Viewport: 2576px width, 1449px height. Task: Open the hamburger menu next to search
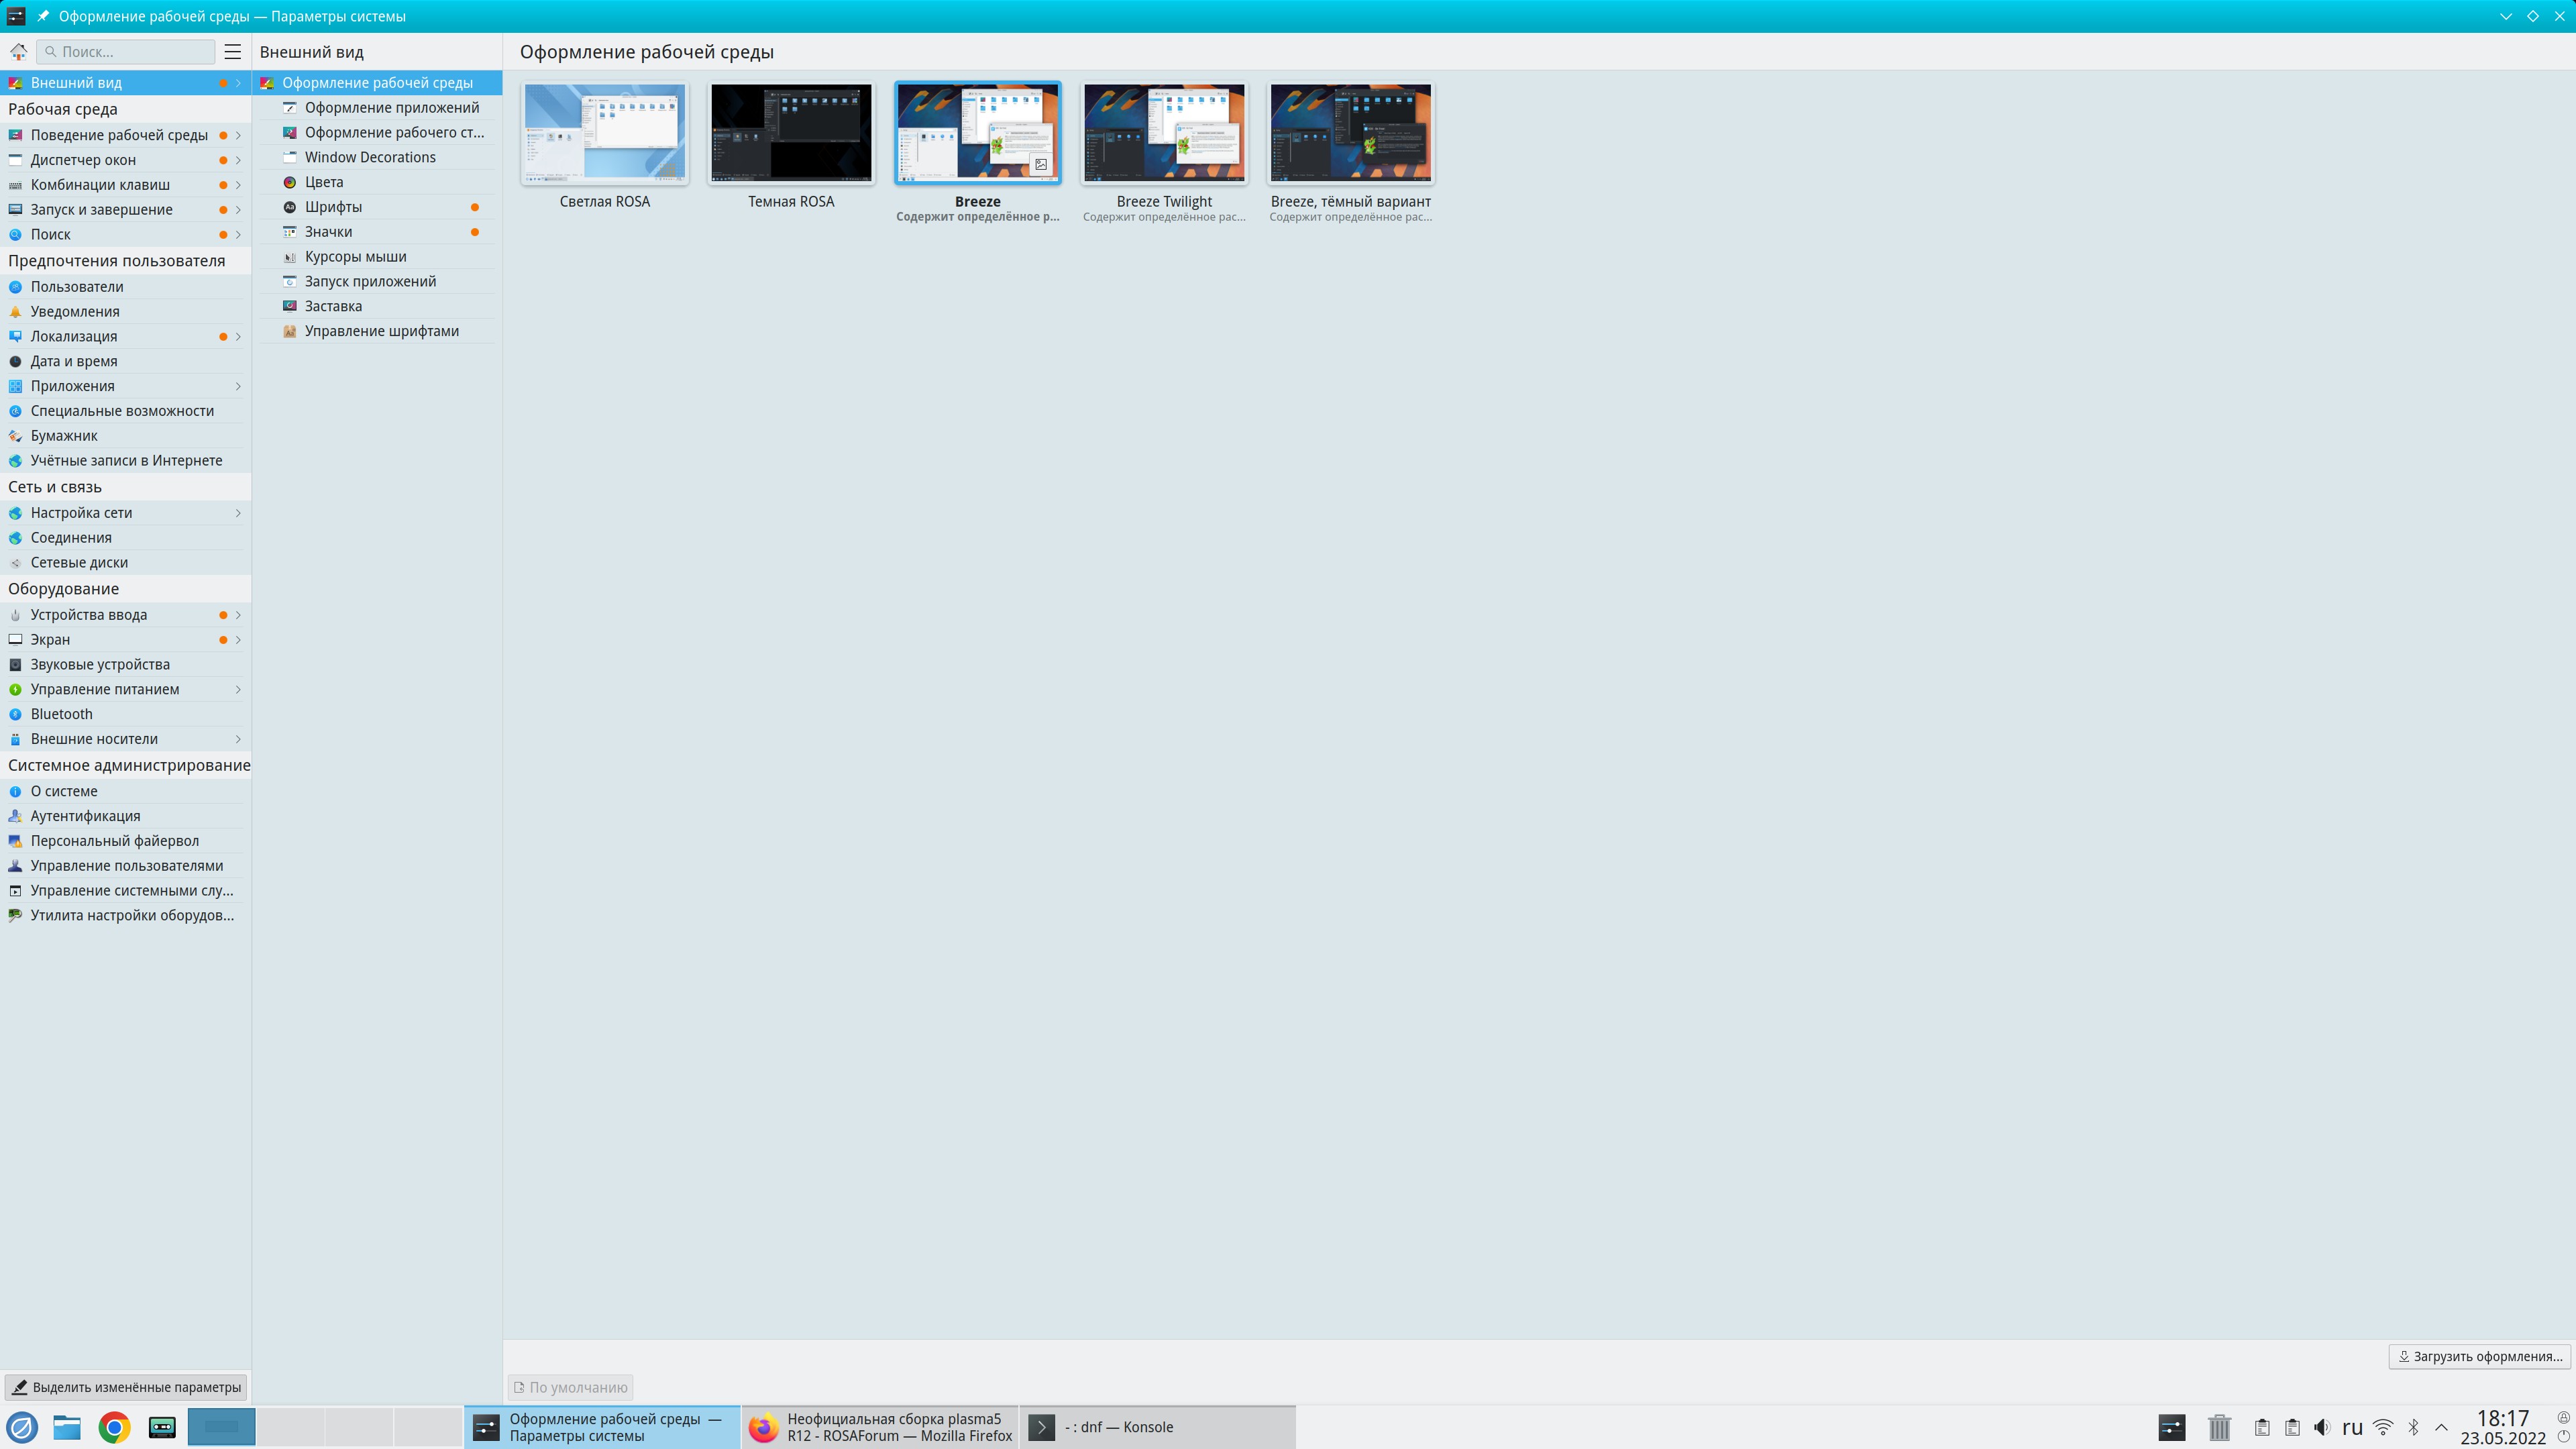(x=232, y=51)
